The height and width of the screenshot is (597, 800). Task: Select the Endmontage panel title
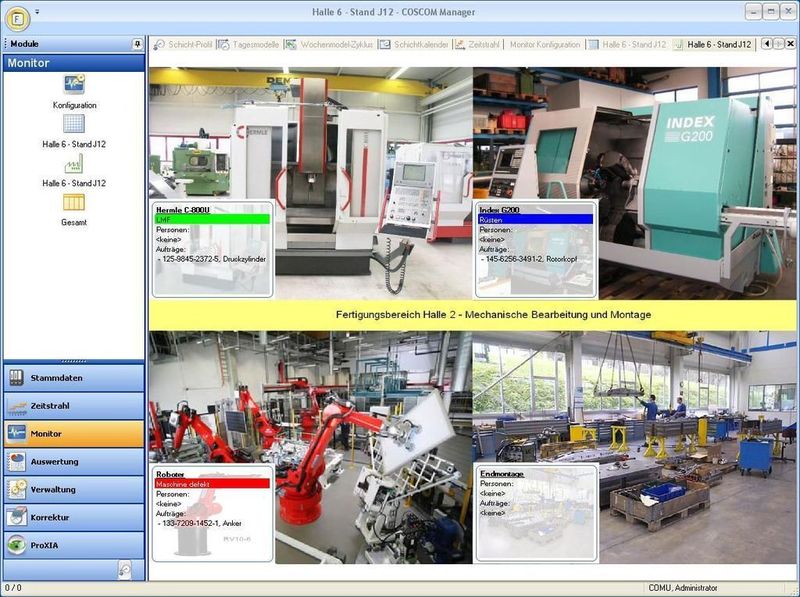click(502, 474)
